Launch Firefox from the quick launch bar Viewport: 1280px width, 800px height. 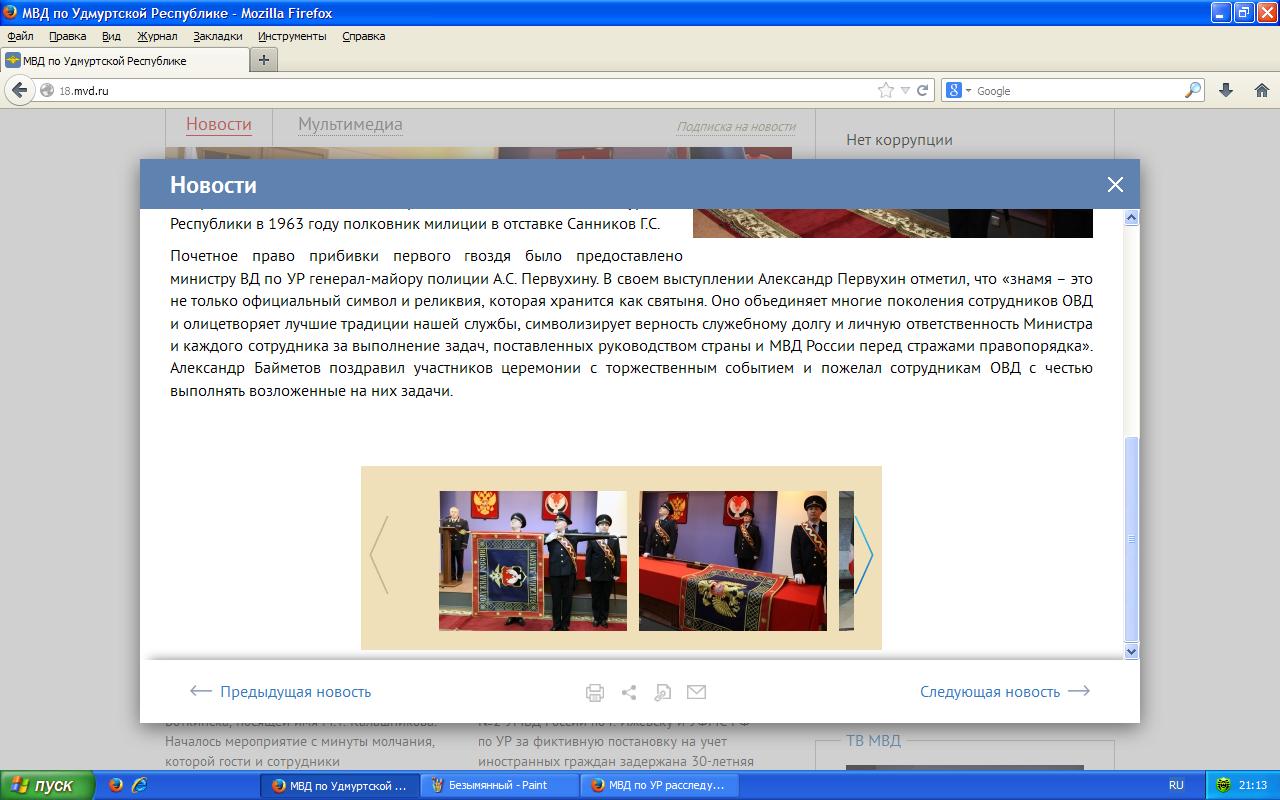click(116, 785)
